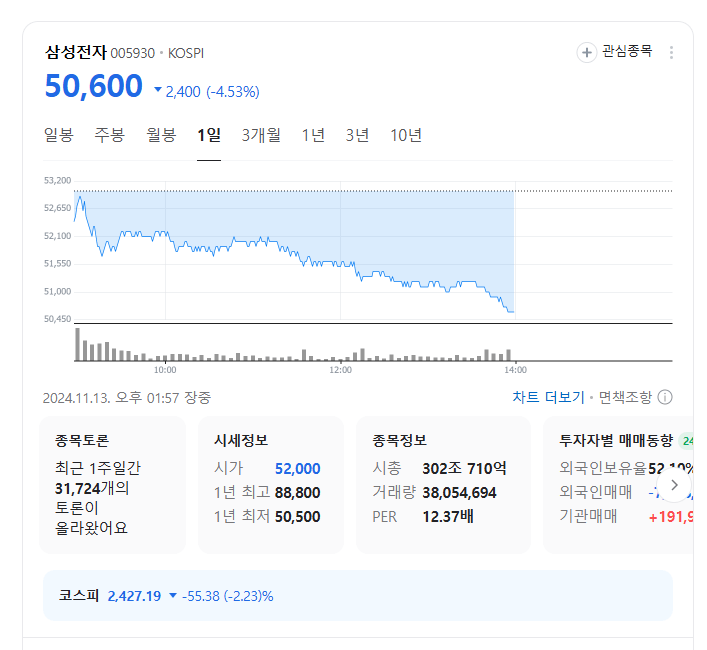The width and height of the screenshot is (707, 650).
Task: Click the right arrow to scroll cards
Action: click(674, 485)
